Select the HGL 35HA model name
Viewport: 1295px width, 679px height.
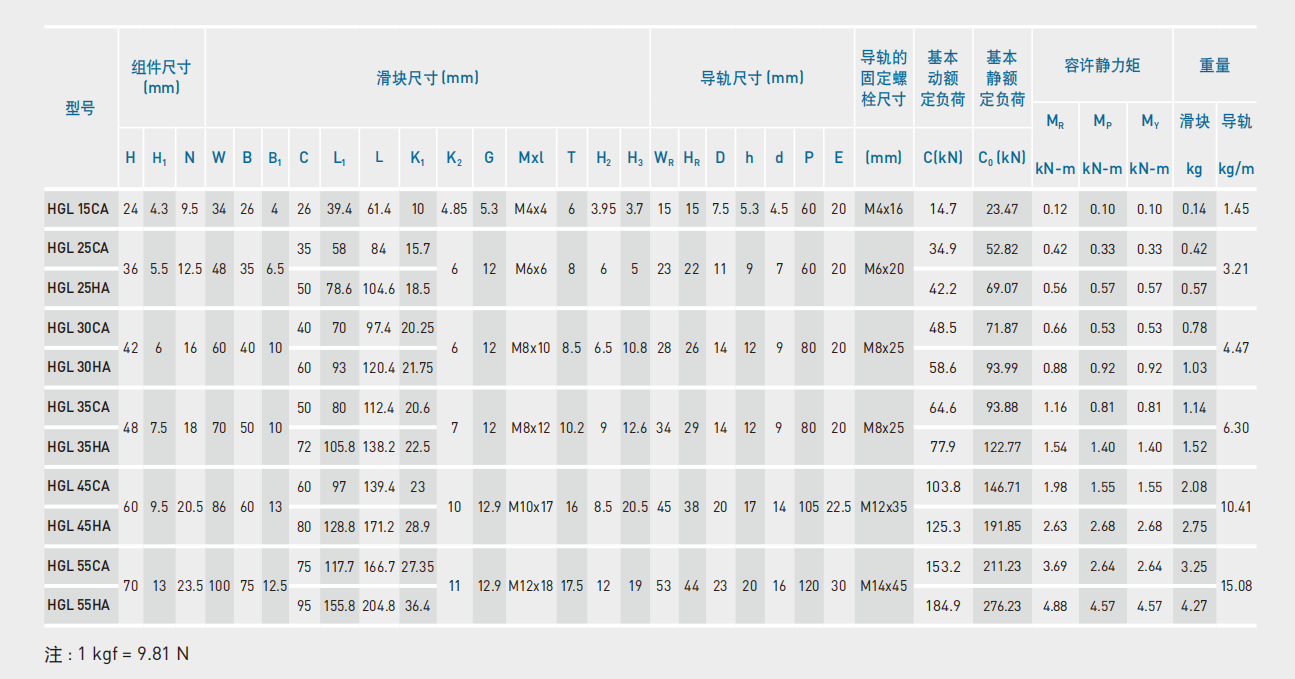pos(78,447)
